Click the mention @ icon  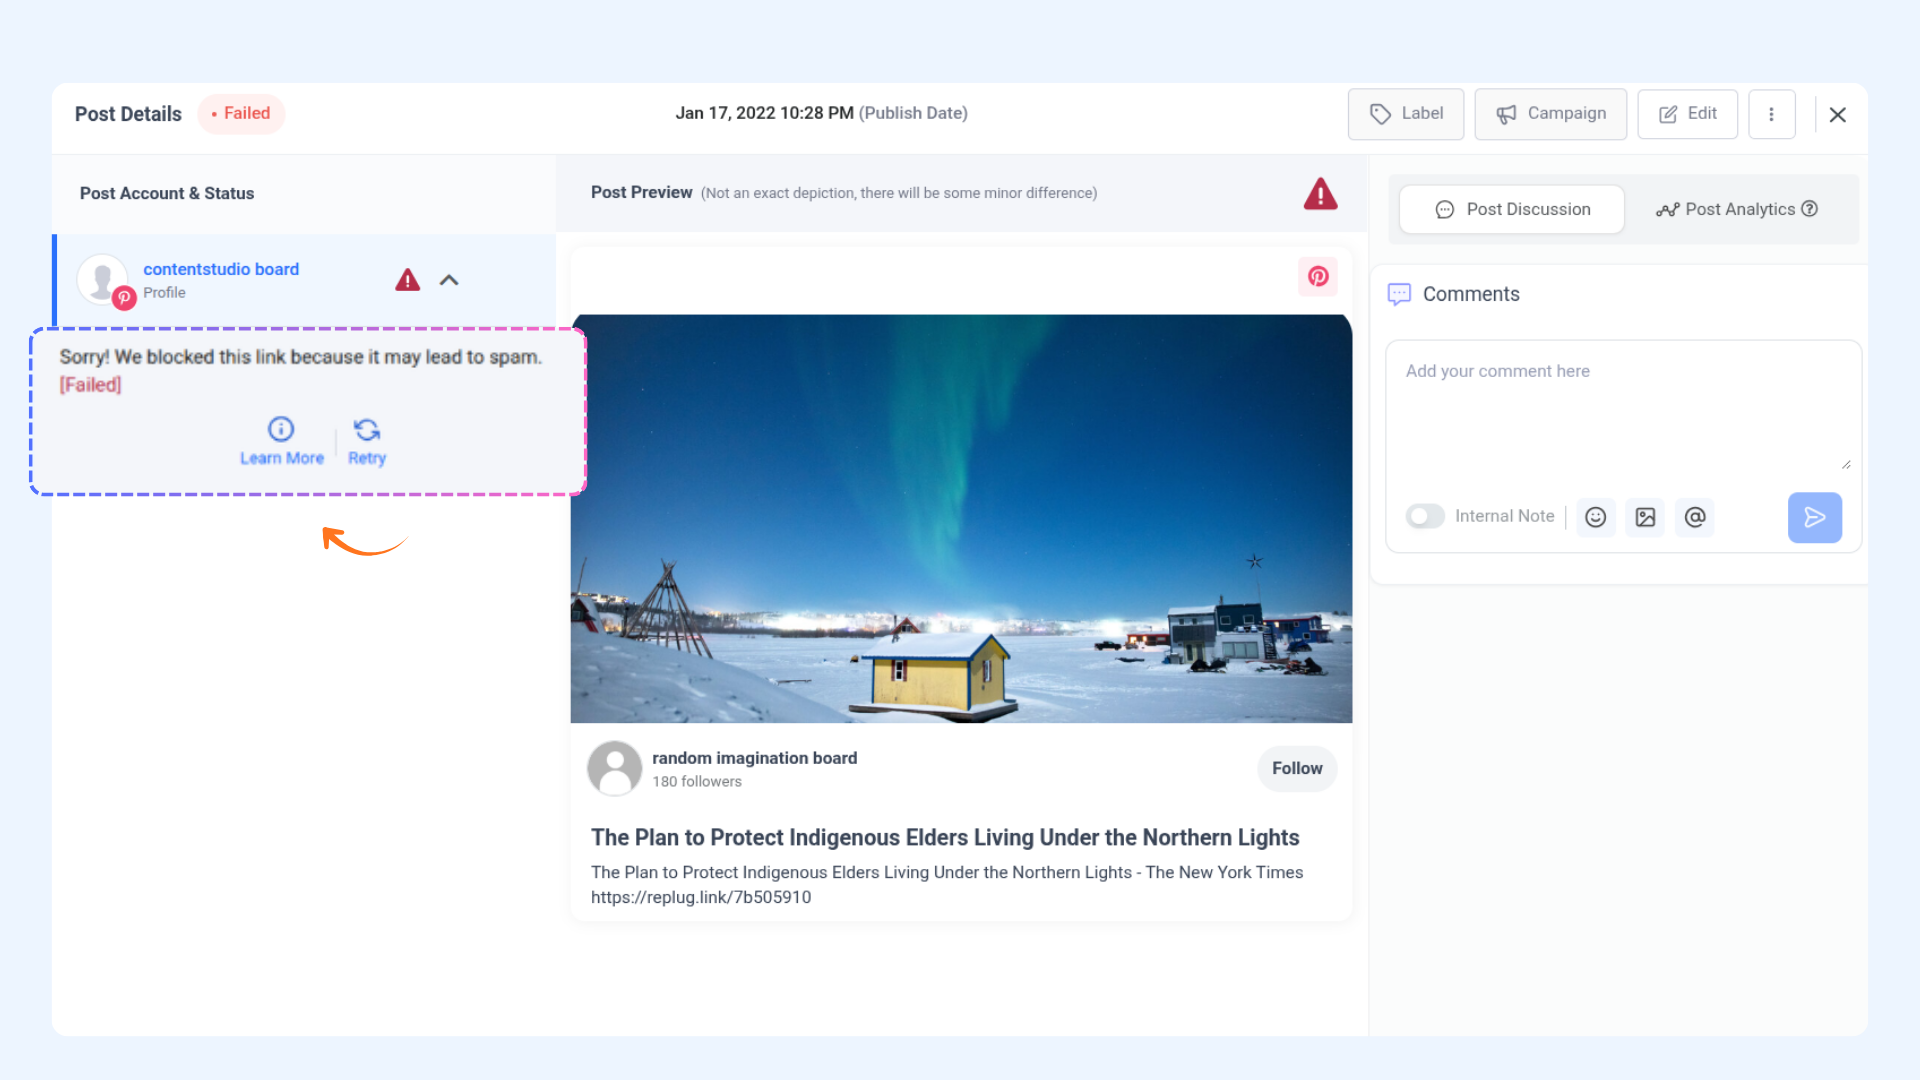[1695, 517]
